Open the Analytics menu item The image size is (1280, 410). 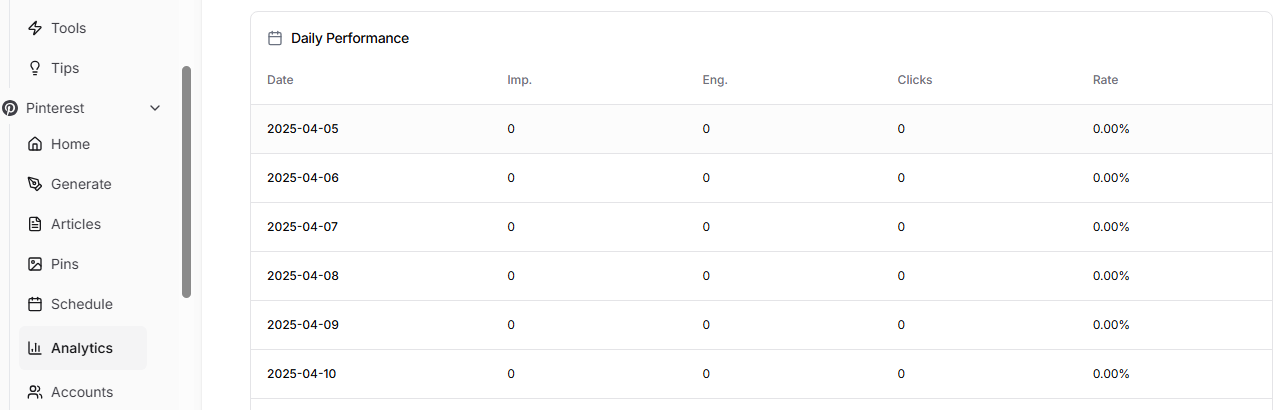(x=83, y=348)
